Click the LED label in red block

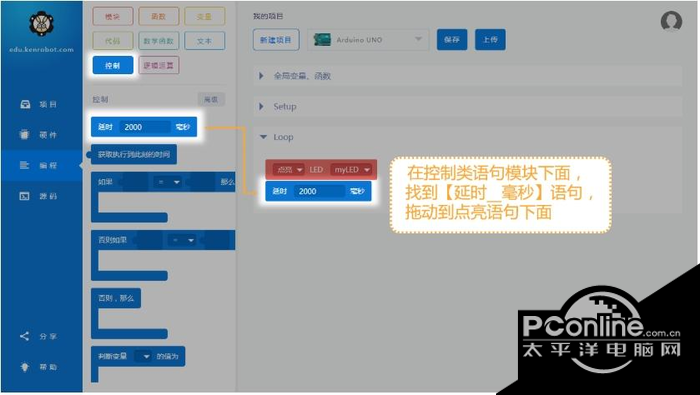[316, 170]
